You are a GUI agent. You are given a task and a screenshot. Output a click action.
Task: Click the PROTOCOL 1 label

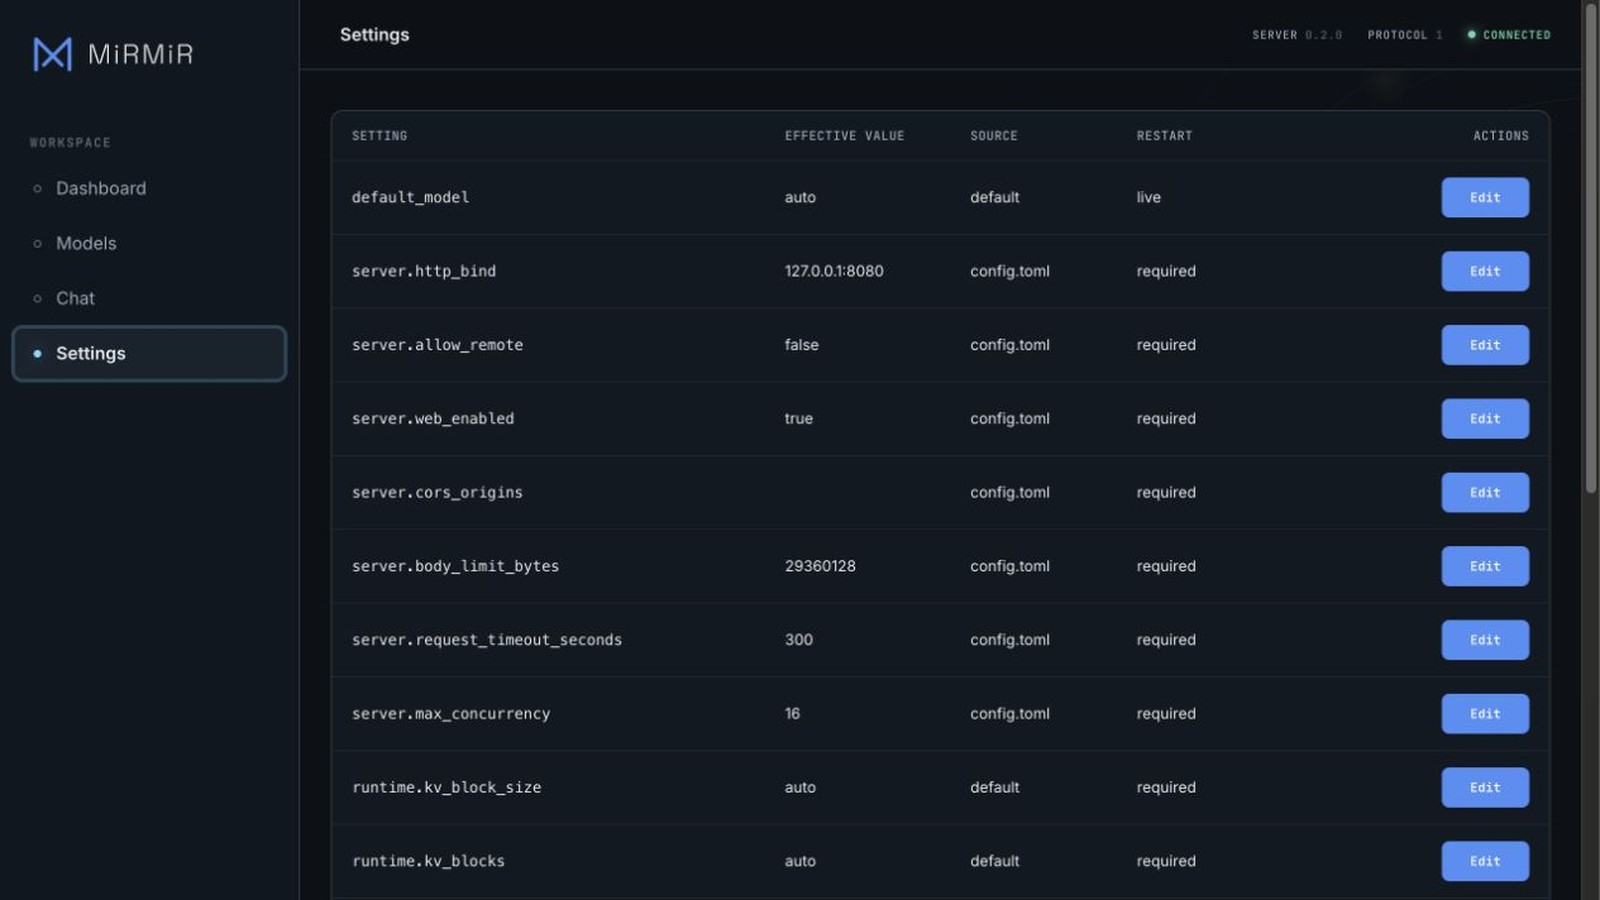1405,35
